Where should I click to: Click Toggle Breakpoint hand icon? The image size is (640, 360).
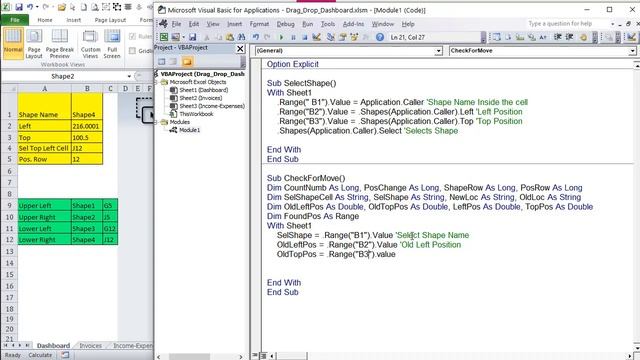pos(583,37)
